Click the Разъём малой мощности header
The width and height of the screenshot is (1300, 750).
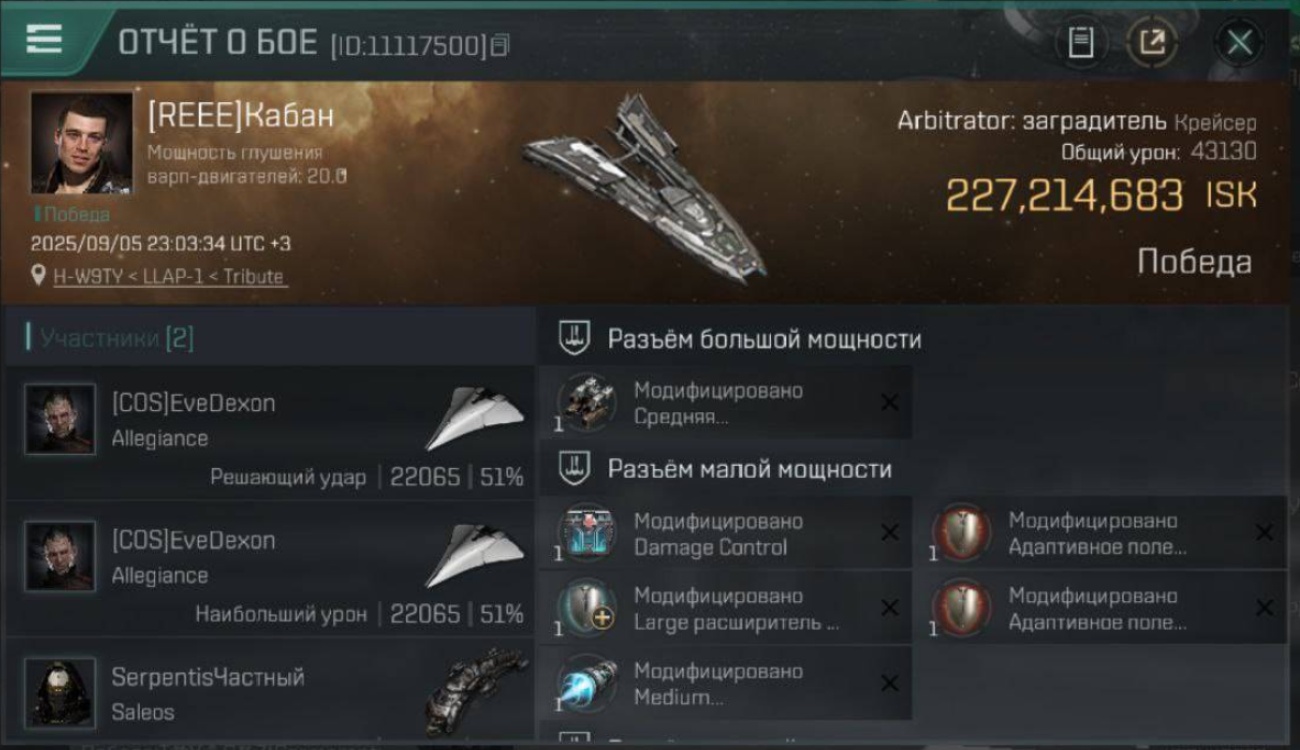pyautogui.click(x=749, y=469)
